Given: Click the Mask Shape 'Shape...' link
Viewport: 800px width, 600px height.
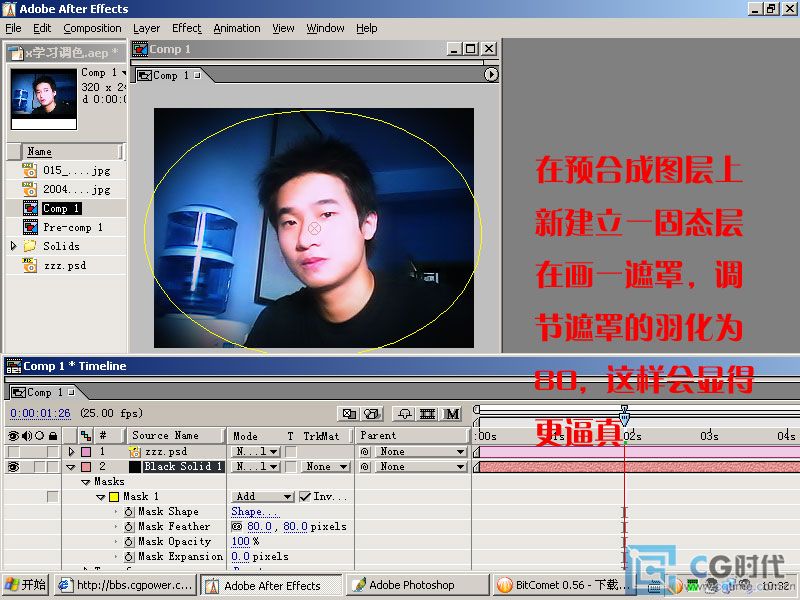Looking at the screenshot, I should click(x=255, y=512).
